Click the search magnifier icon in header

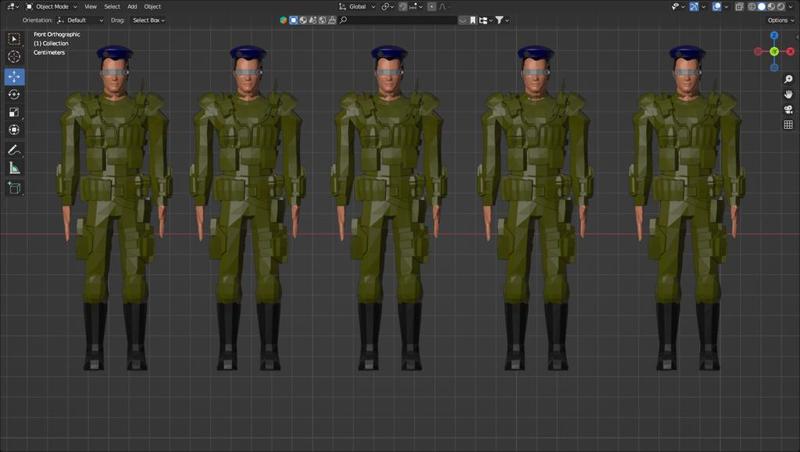pyautogui.click(x=343, y=20)
